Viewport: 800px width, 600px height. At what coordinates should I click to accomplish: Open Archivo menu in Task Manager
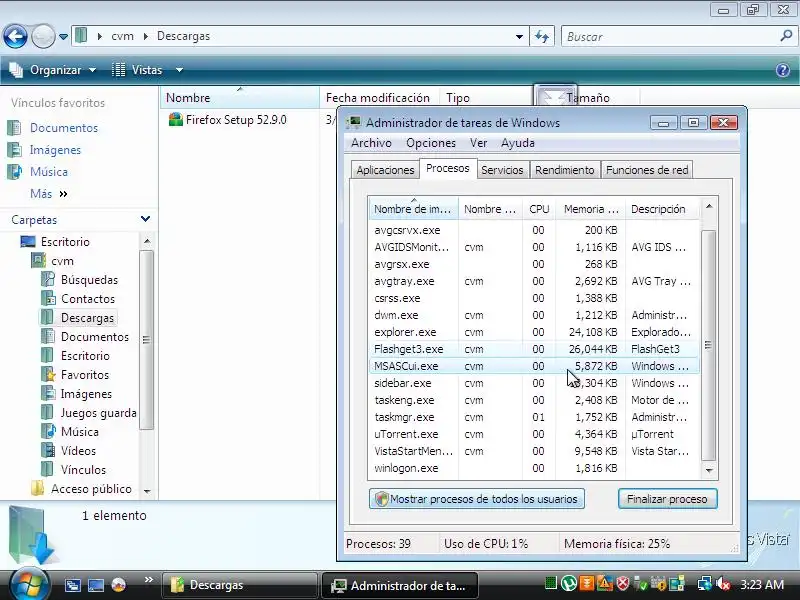[x=371, y=143]
